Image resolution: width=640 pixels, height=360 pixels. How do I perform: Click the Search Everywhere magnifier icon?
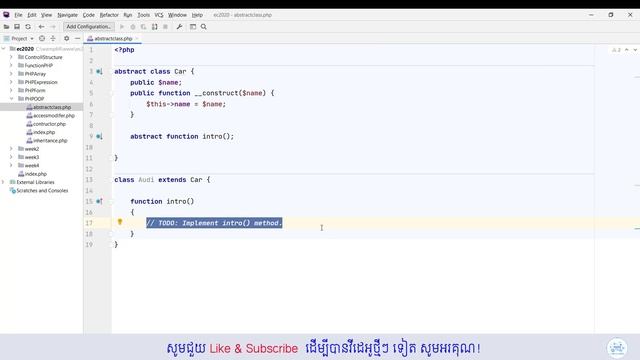[x=204, y=27]
